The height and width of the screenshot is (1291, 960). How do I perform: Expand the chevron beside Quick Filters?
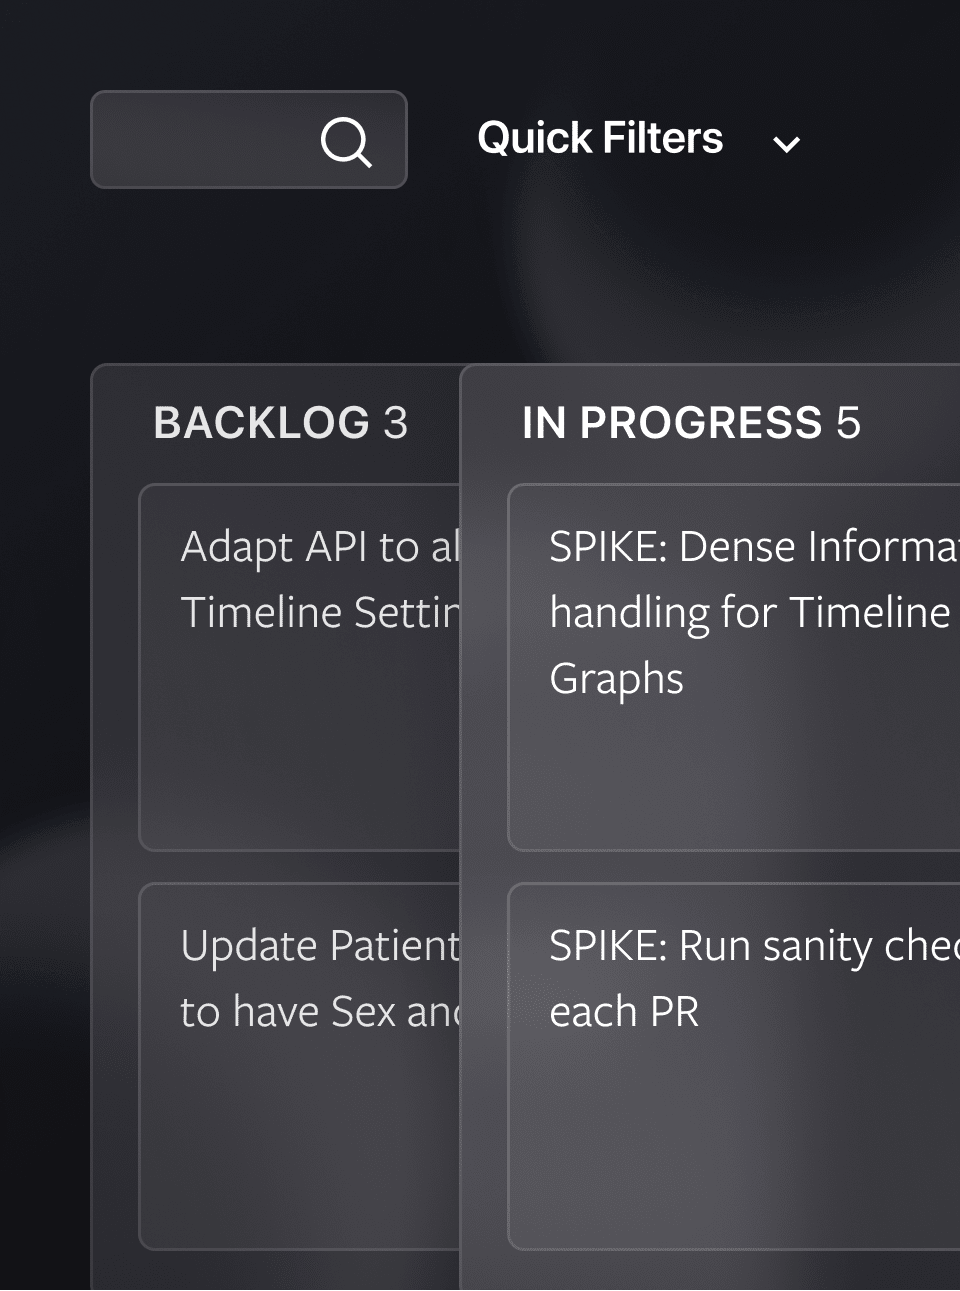786,144
